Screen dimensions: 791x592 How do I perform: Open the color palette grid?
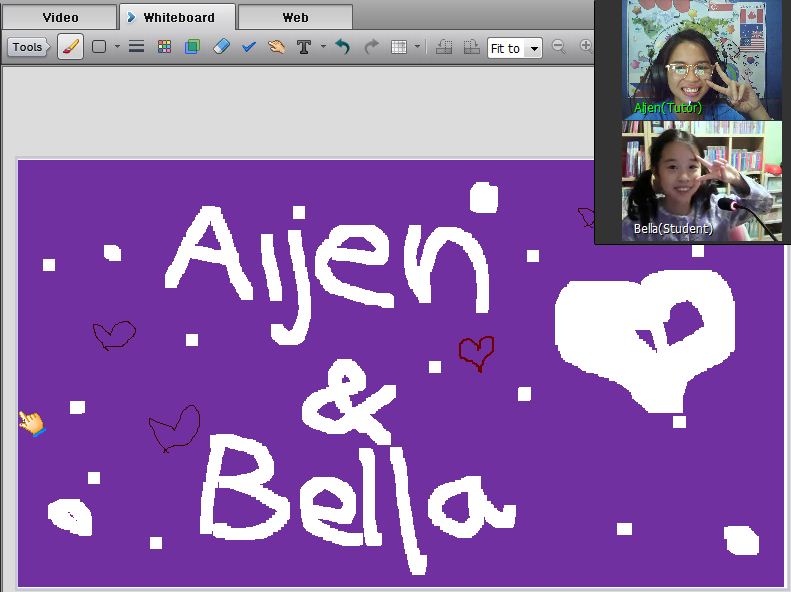click(x=165, y=47)
